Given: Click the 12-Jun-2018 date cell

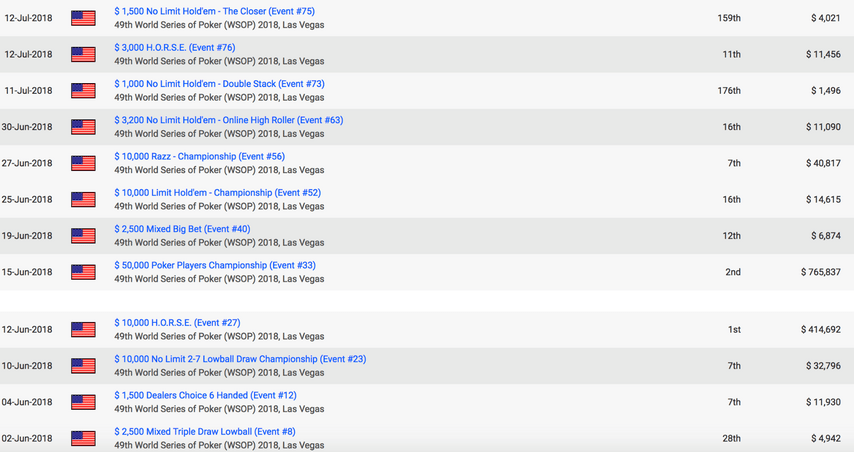Looking at the screenshot, I should point(27,329).
